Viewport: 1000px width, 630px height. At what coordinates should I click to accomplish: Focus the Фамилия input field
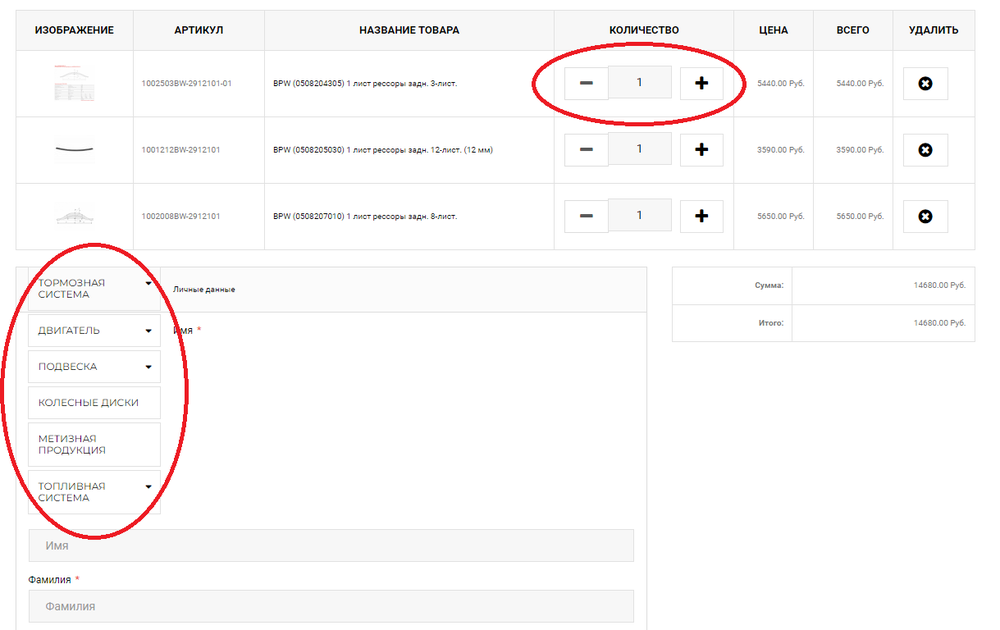click(331, 606)
